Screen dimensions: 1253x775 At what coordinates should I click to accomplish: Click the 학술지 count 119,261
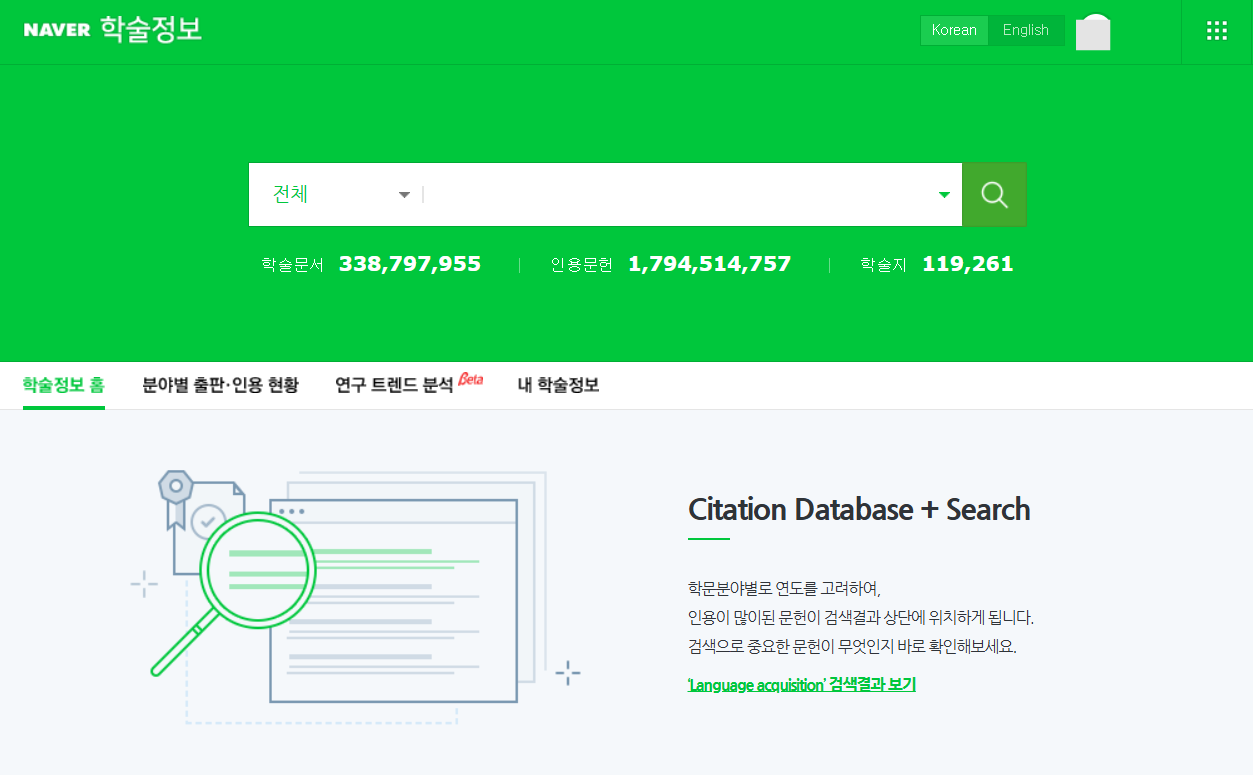click(x=967, y=264)
